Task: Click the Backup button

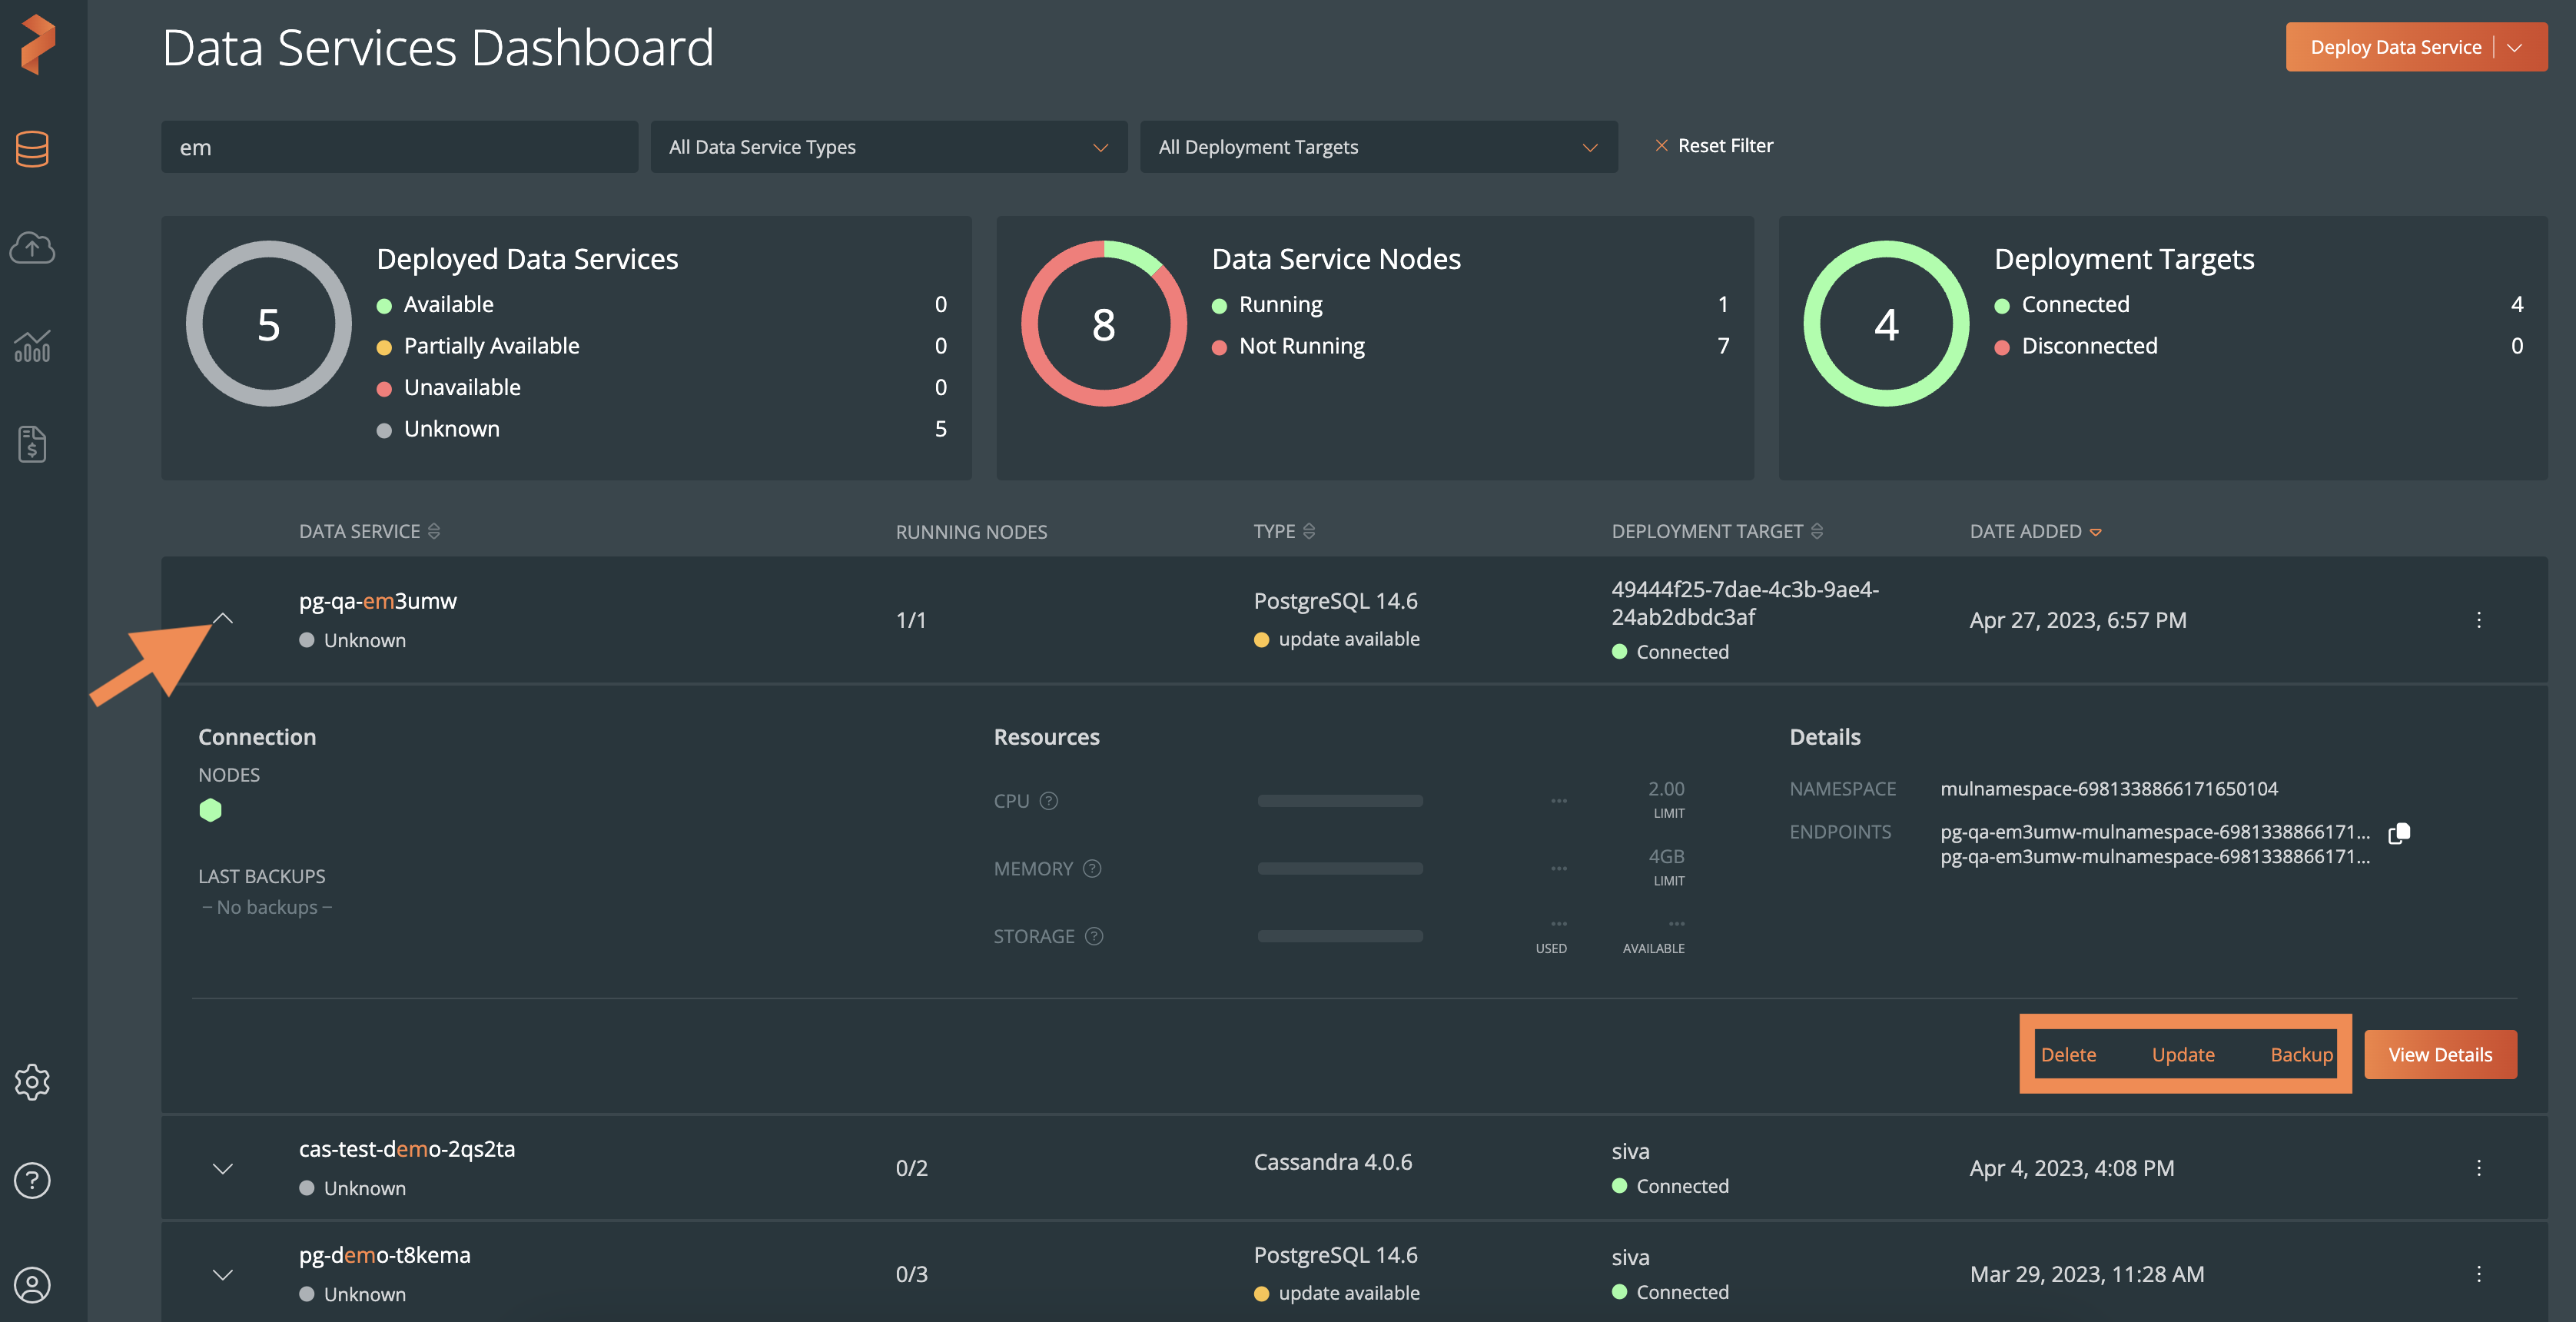Action: pos(2301,1055)
